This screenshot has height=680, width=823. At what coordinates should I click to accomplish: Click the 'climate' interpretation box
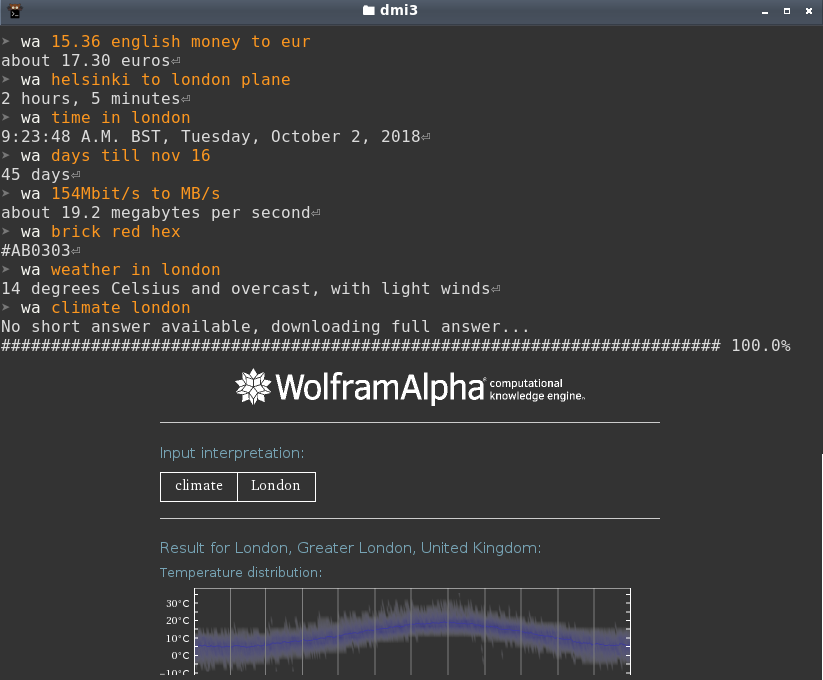[199, 486]
